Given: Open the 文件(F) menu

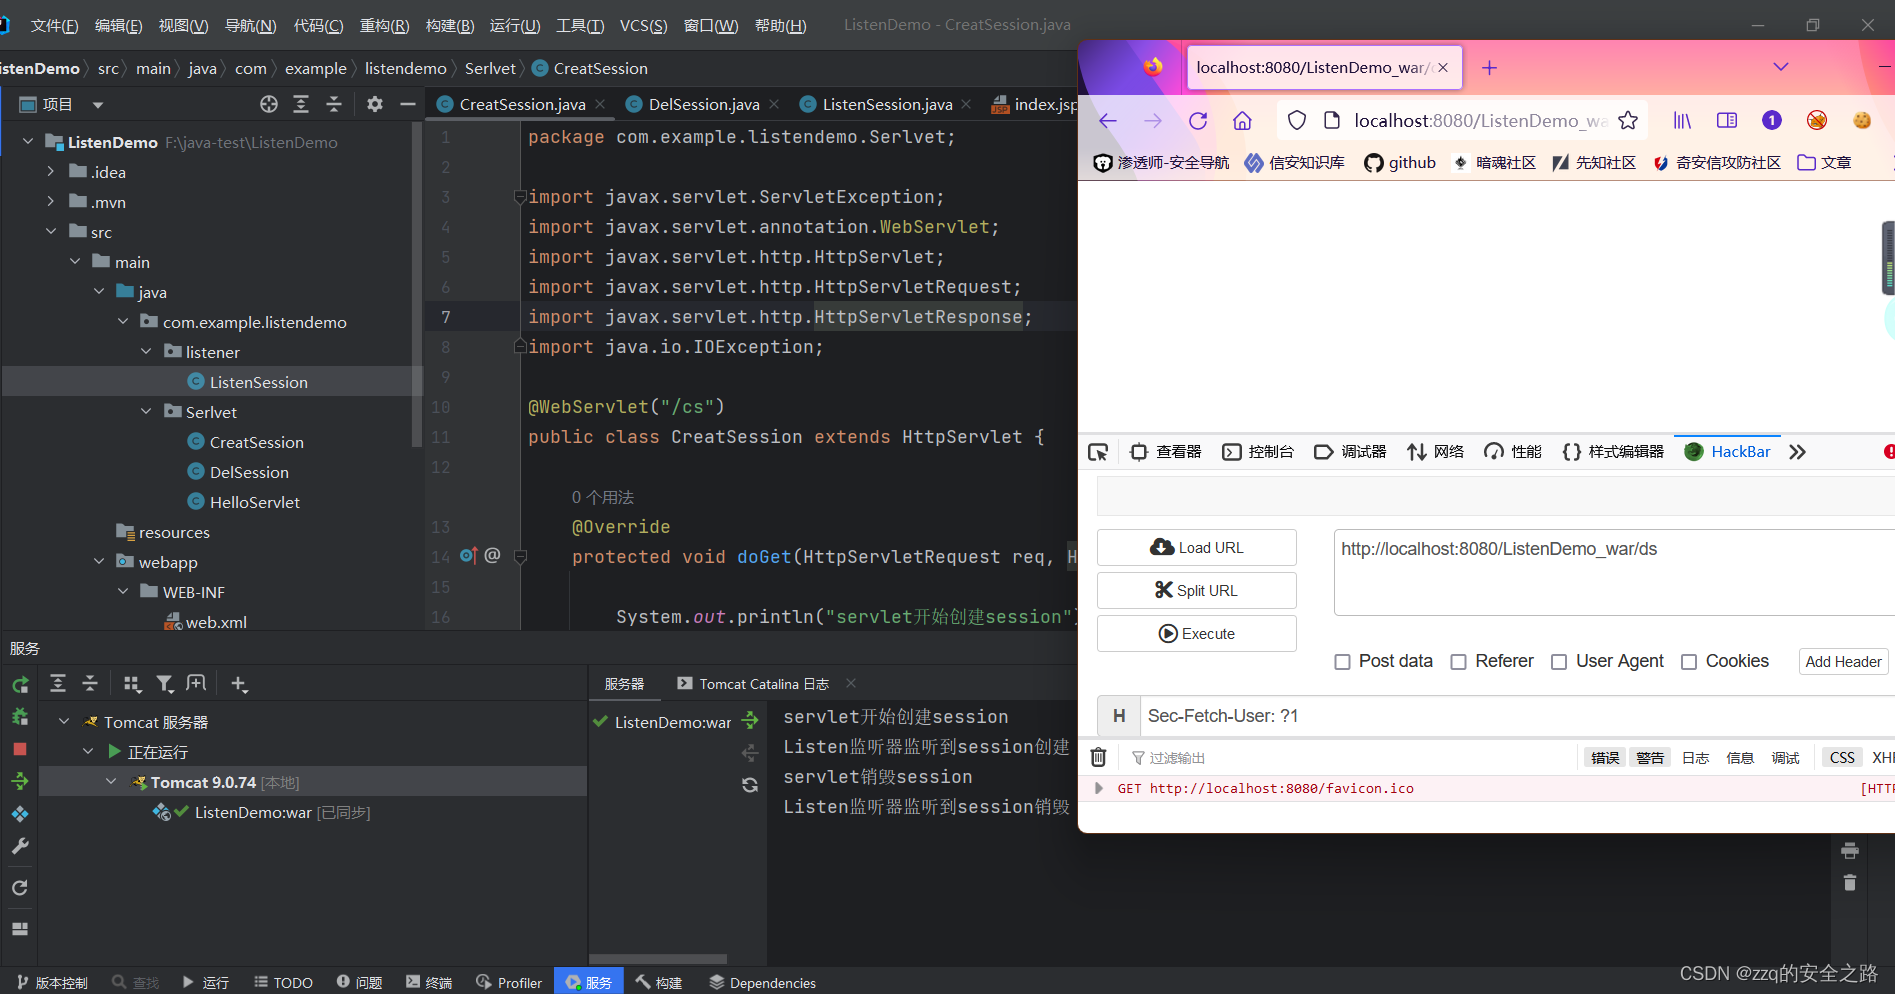Looking at the screenshot, I should point(54,25).
